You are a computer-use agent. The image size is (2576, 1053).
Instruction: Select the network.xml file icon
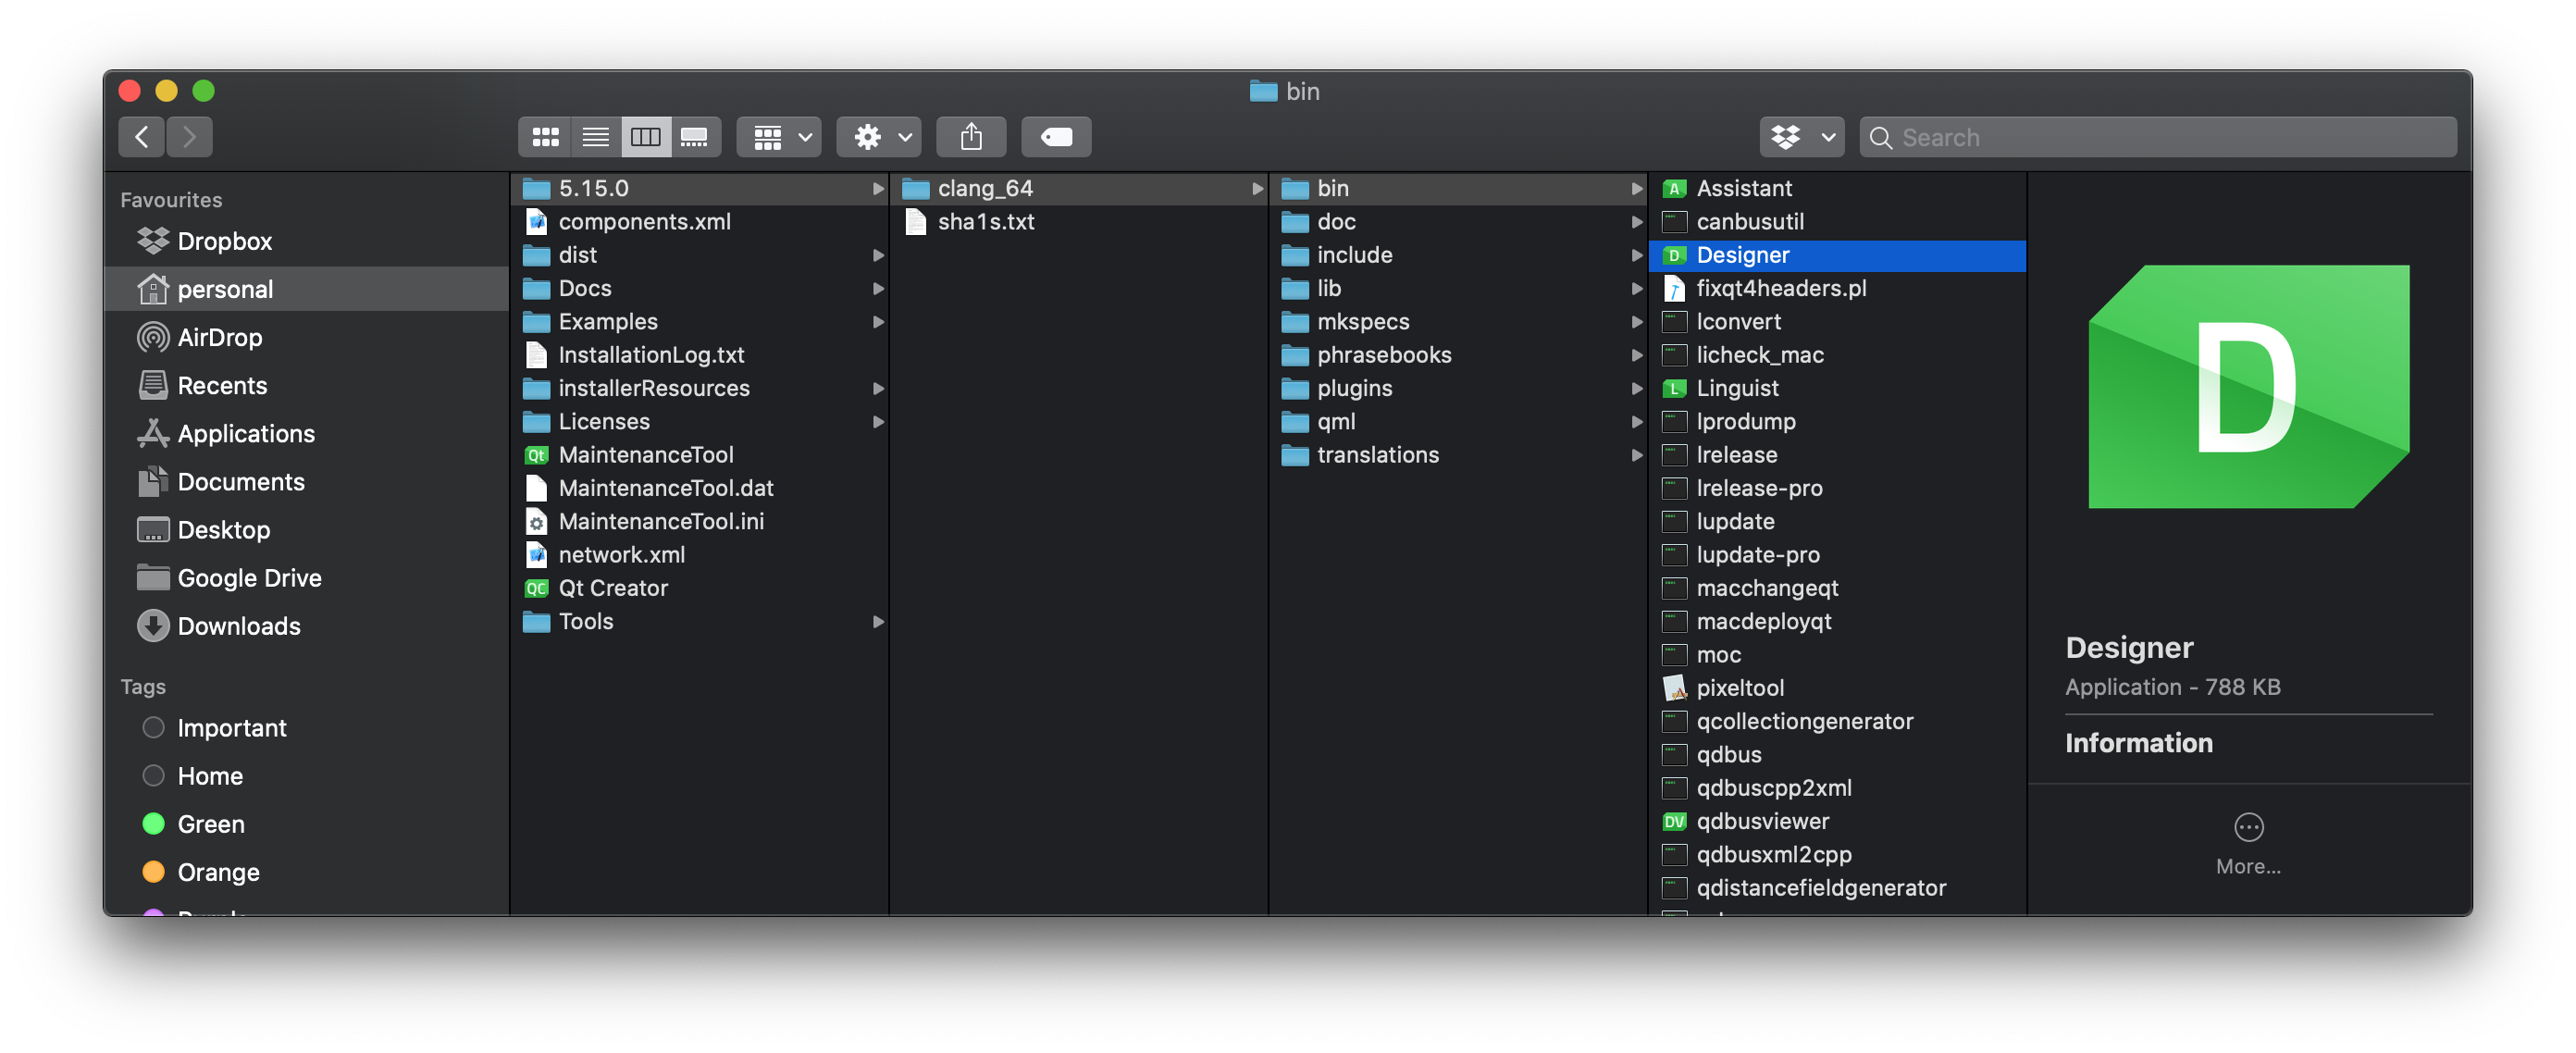(537, 555)
